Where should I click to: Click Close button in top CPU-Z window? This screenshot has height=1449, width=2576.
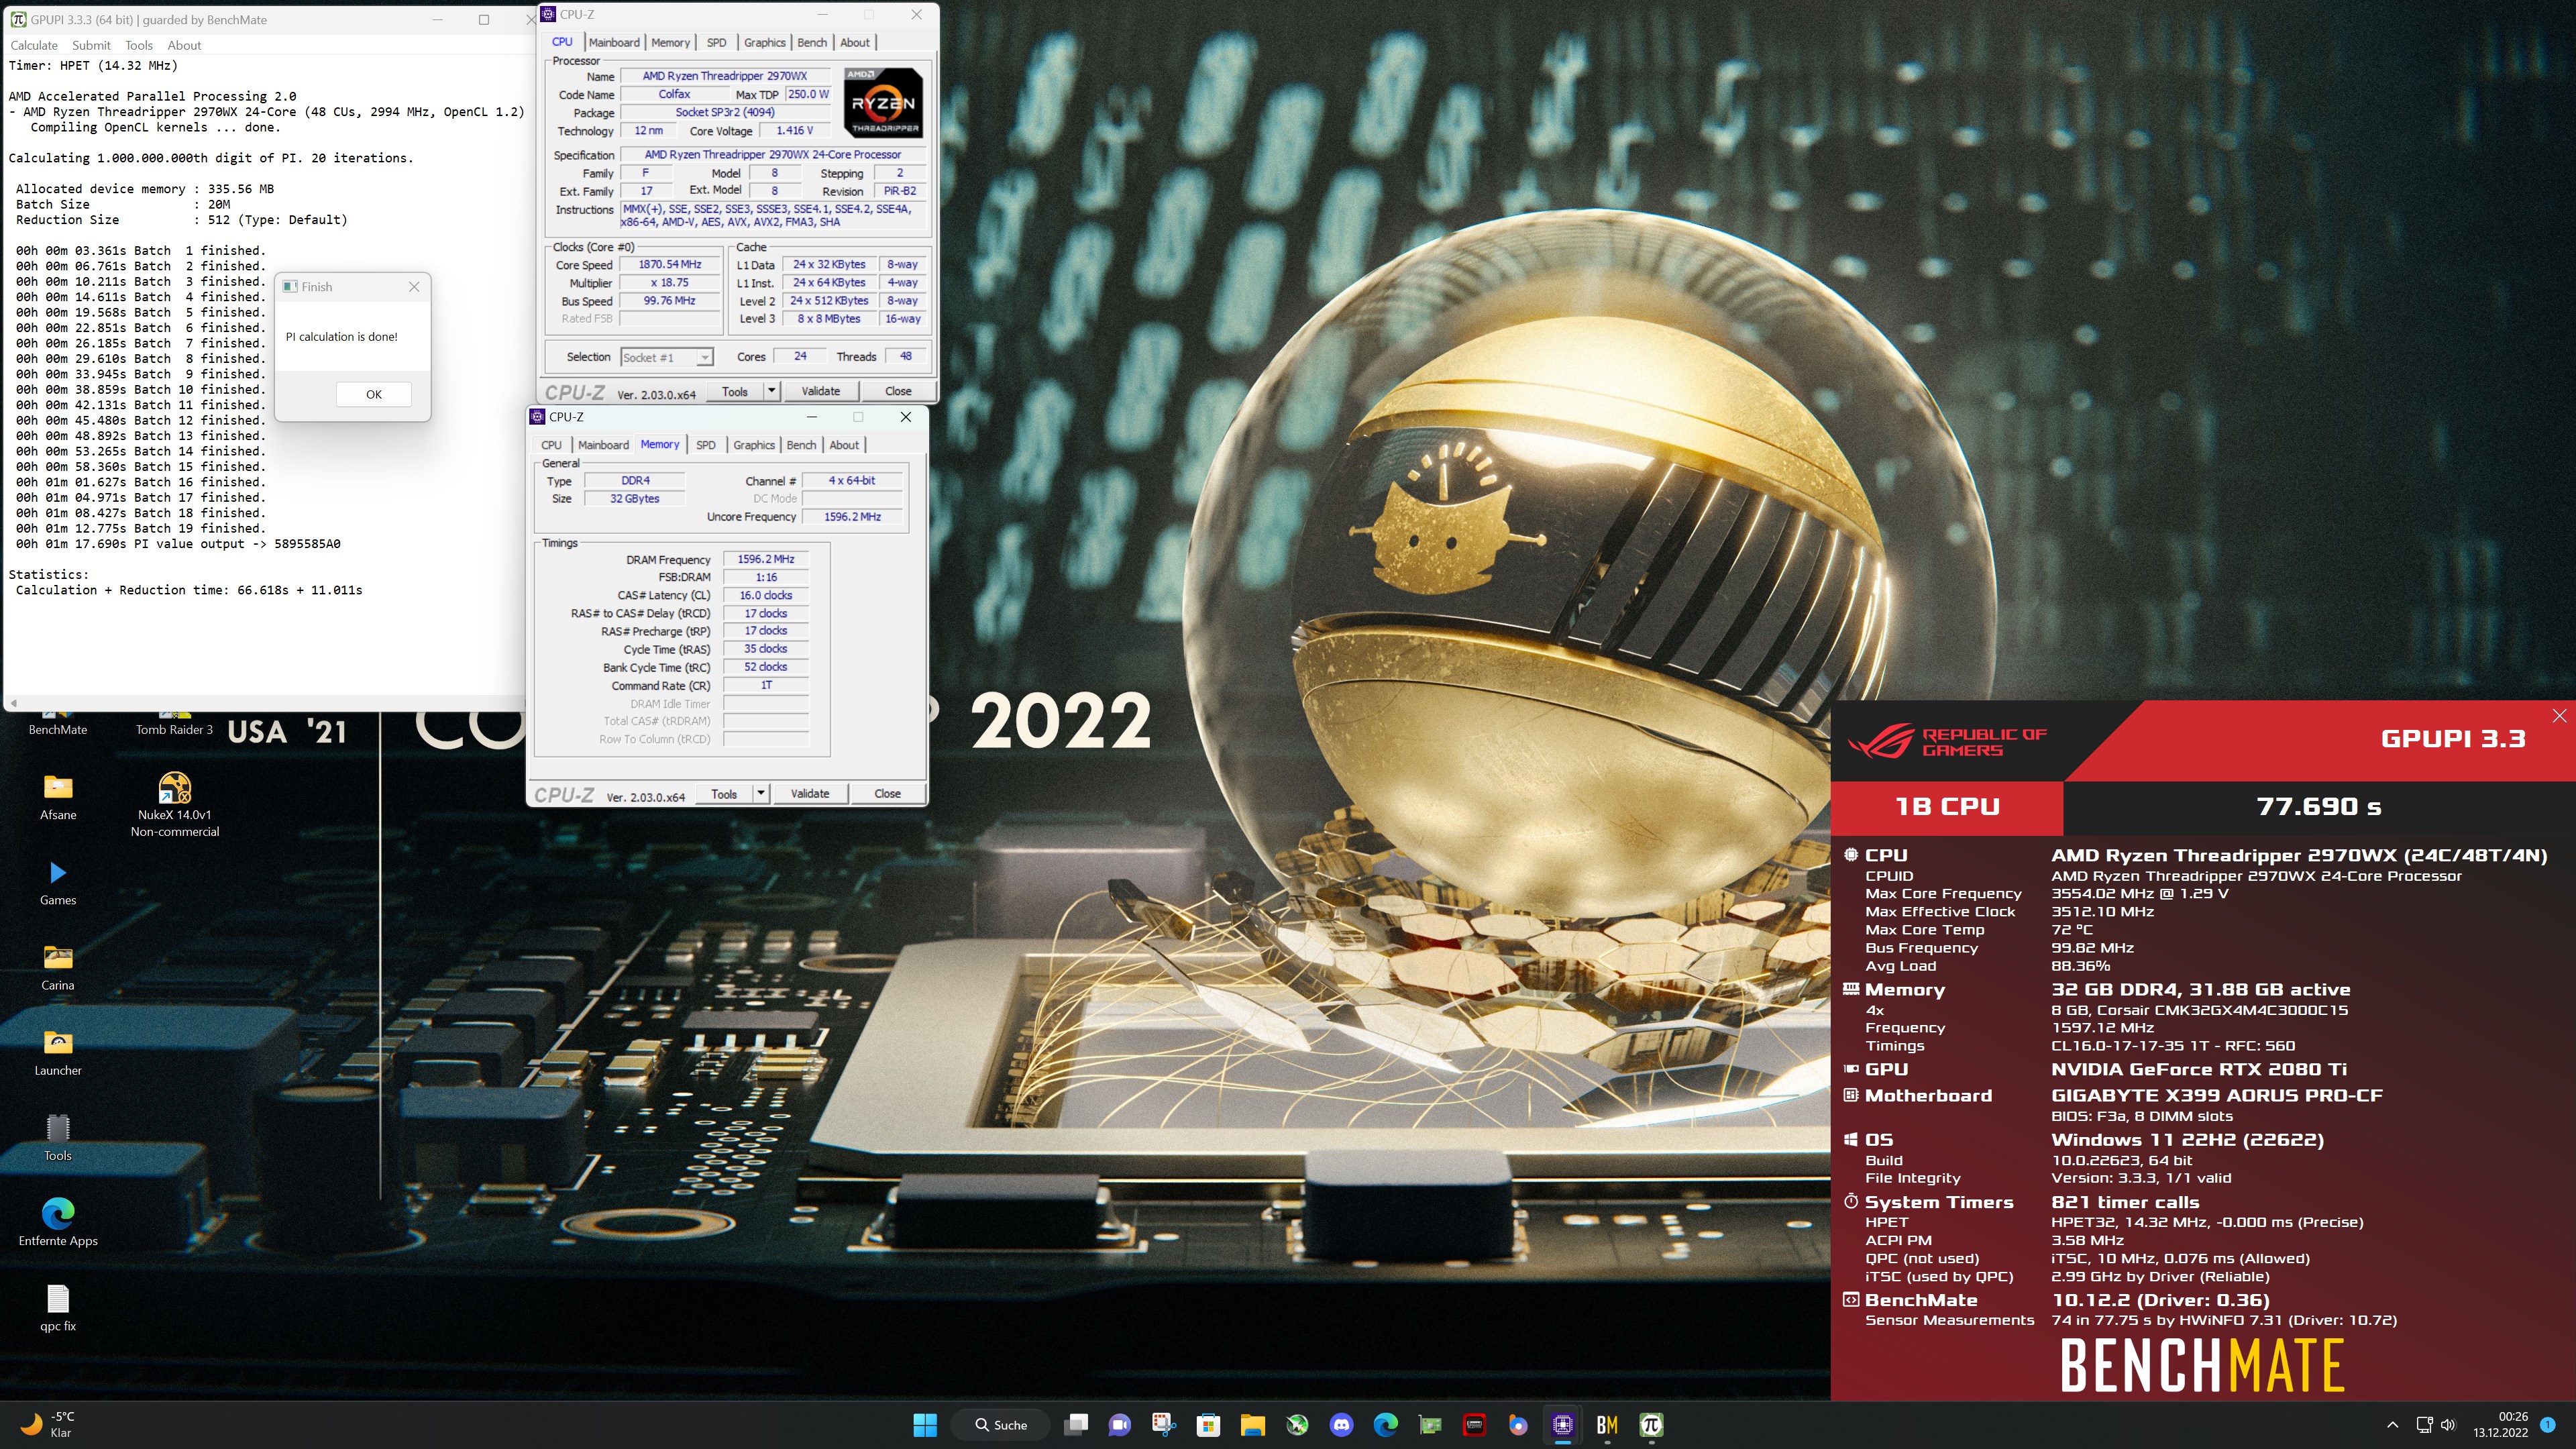click(x=898, y=391)
